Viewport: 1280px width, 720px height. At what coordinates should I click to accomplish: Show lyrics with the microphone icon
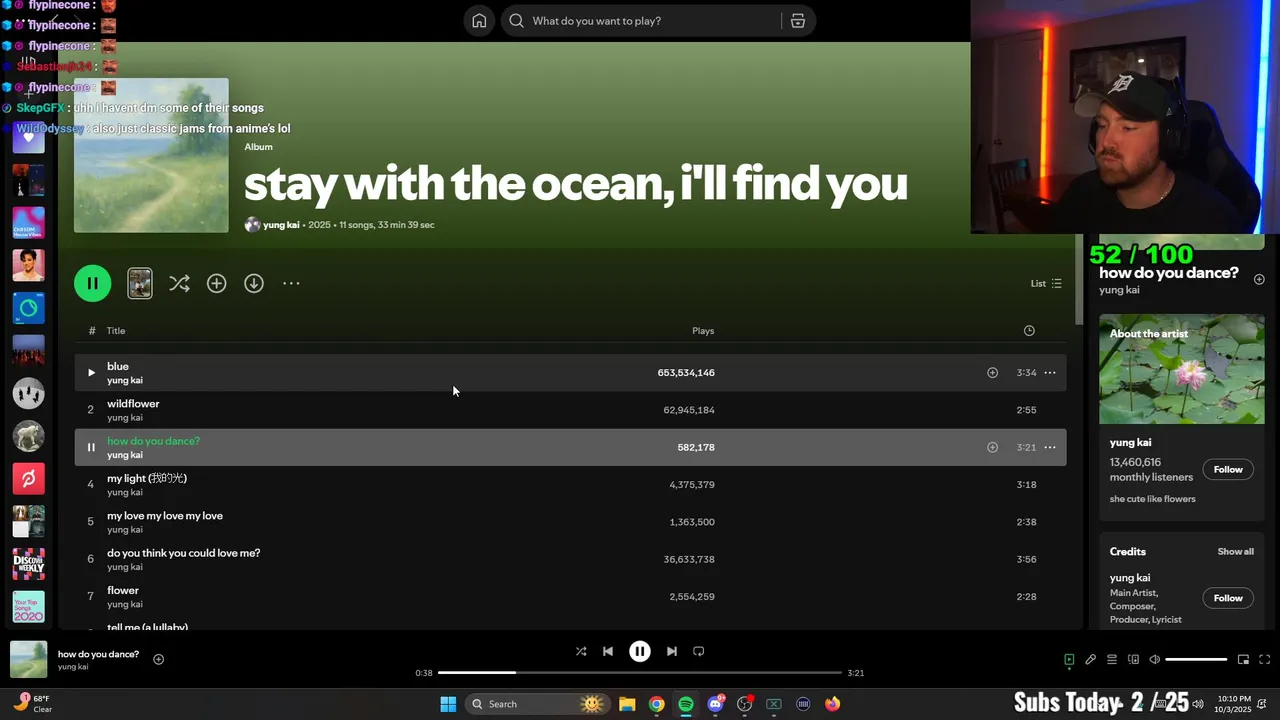[1091, 660]
